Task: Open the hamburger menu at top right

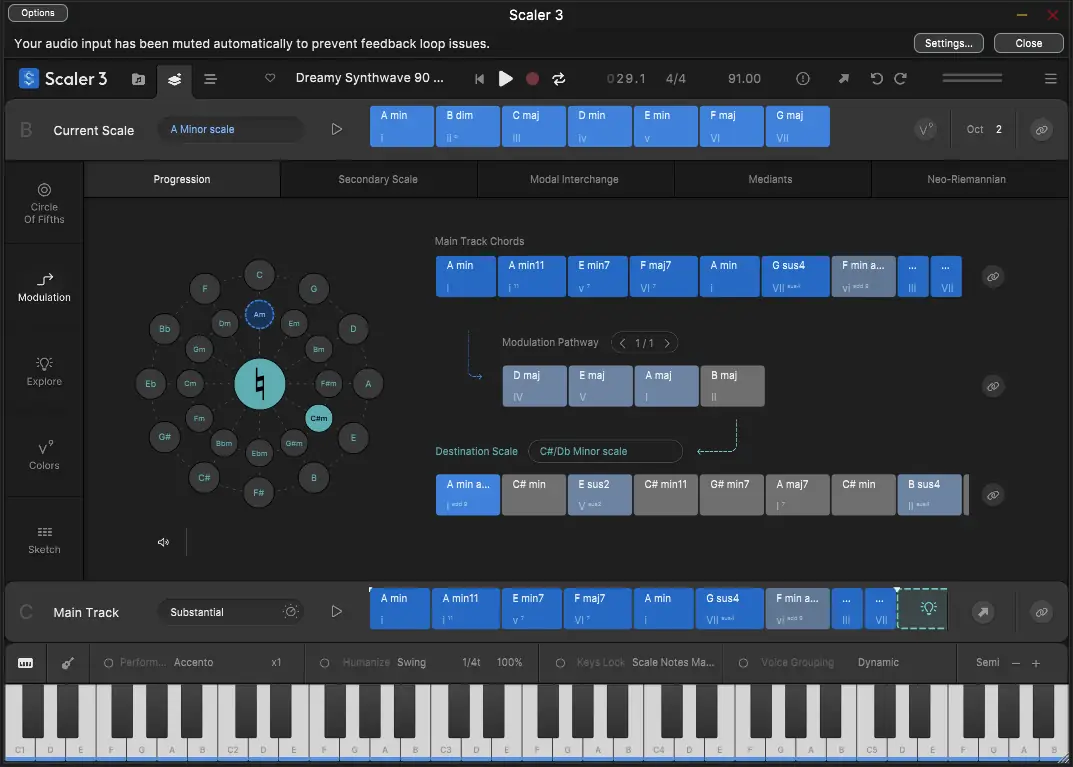Action: (x=1050, y=79)
